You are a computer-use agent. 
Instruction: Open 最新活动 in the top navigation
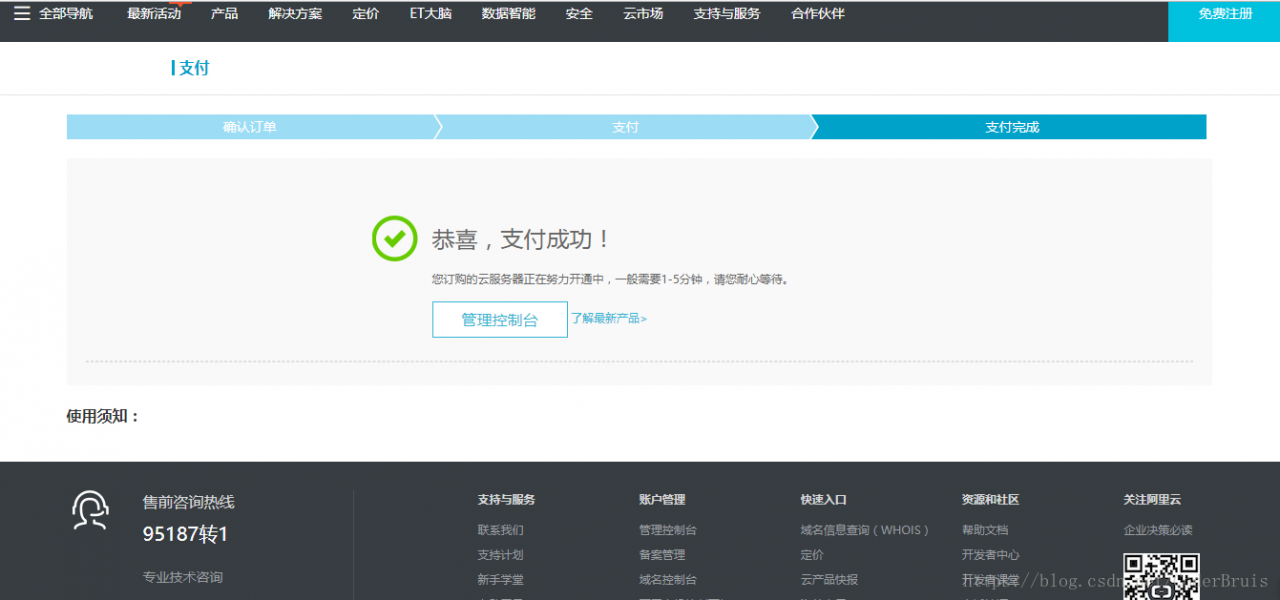pos(154,14)
